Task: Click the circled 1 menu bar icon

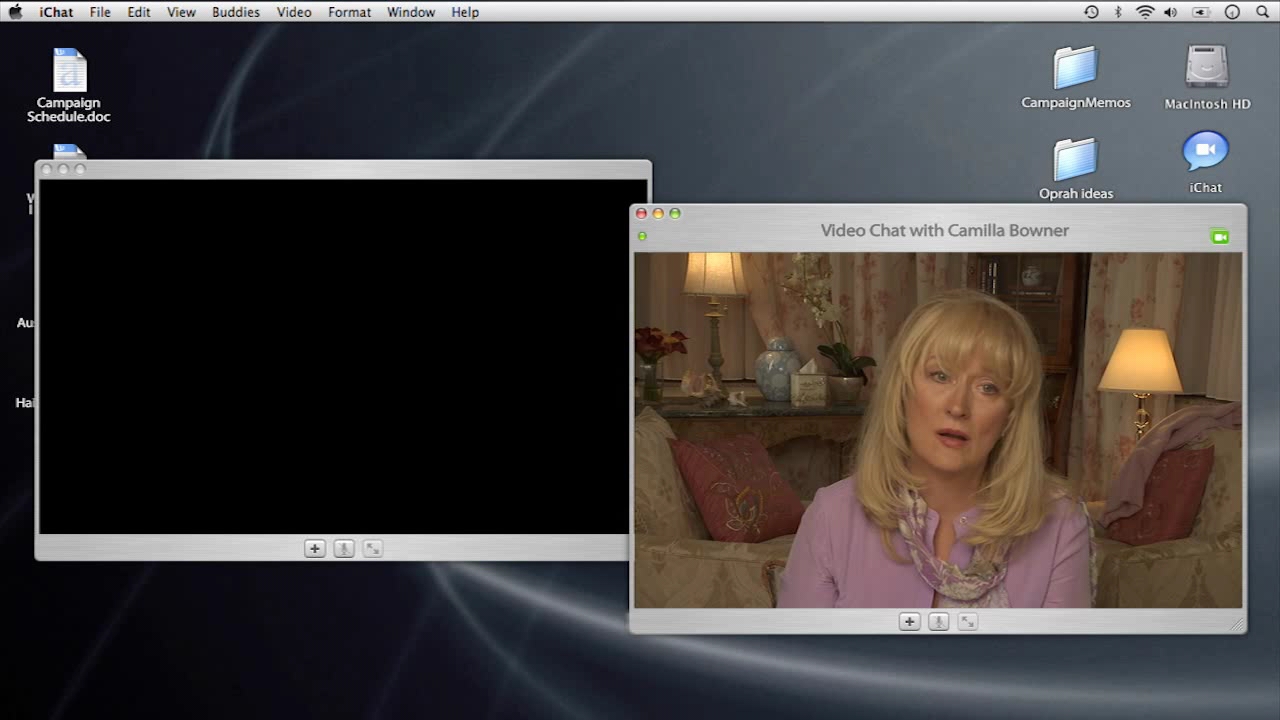Action: 1232,12
